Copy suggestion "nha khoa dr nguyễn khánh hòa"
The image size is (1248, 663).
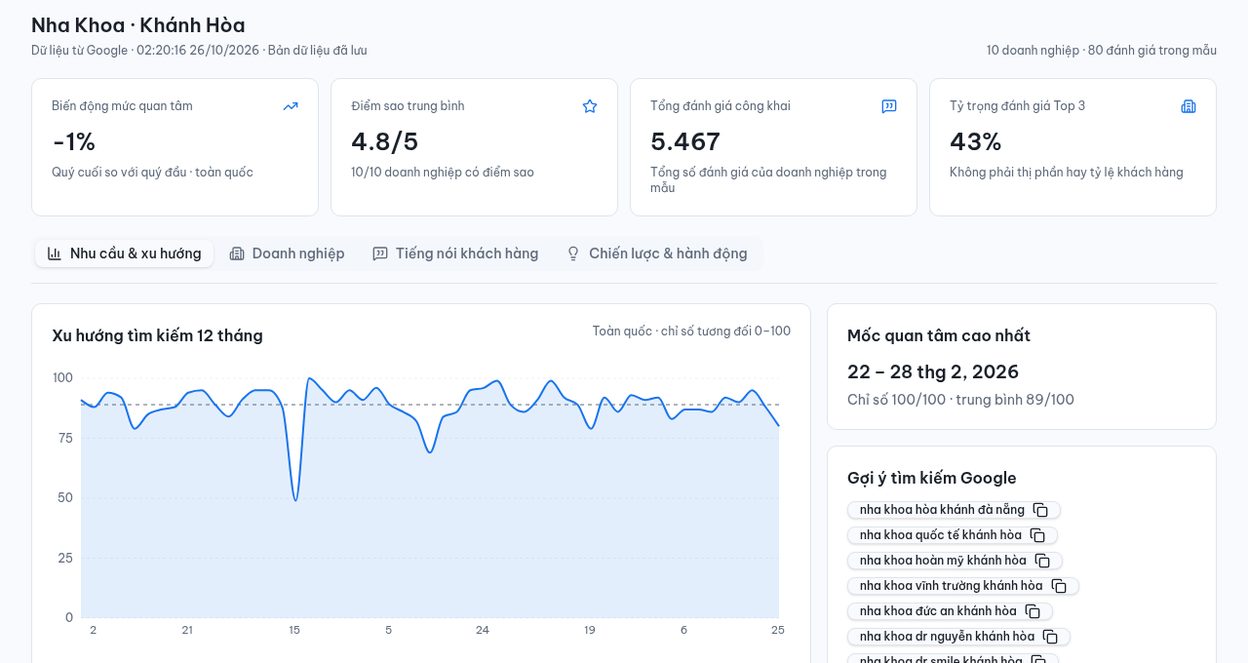(1050, 637)
